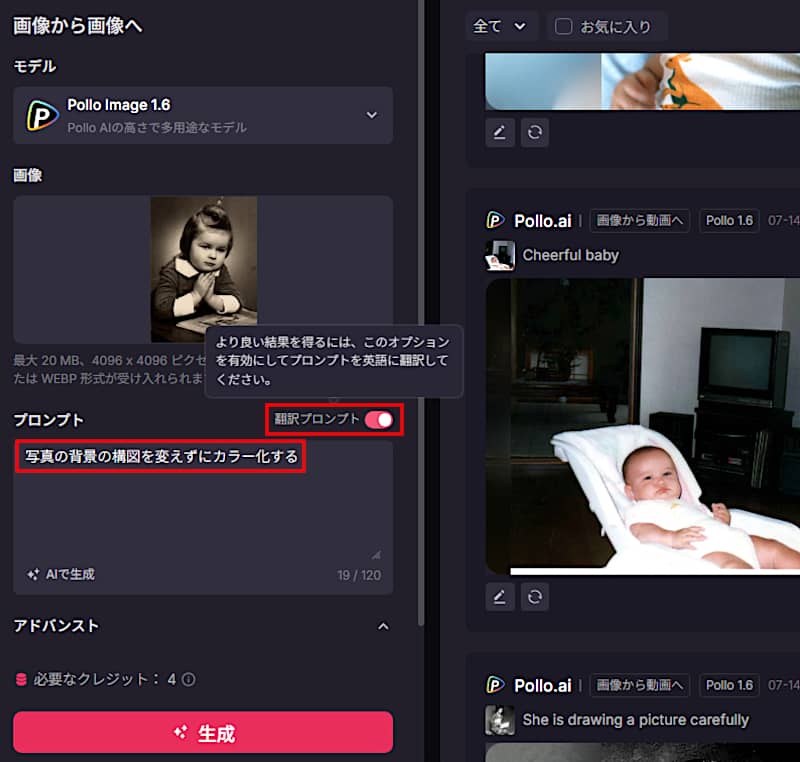Click edit icon under top cropped image
Viewport: 800px width, 762px height.
pos(500,132)
